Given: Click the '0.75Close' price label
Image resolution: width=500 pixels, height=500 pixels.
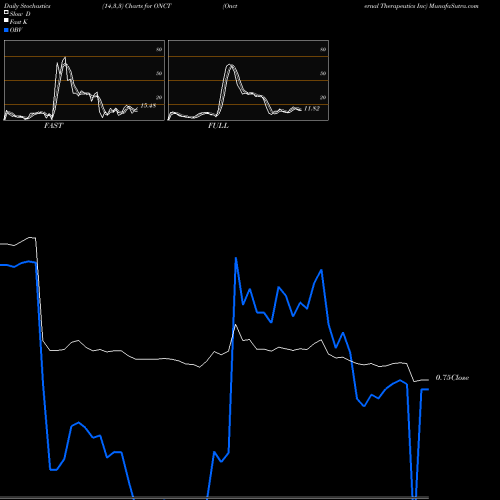Looking at the screenshot, I should (x=452, y=378).
